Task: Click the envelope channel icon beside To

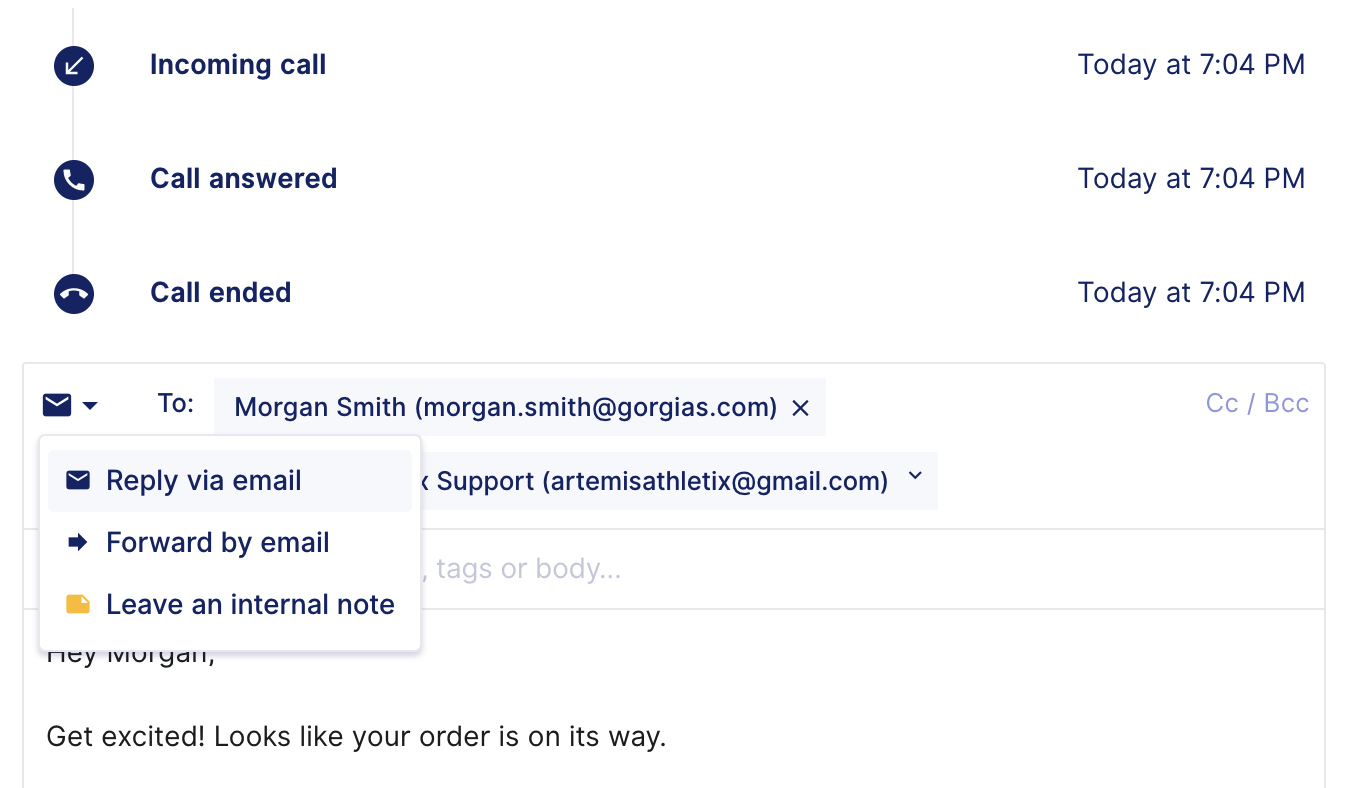Action: tap(57, 405)
